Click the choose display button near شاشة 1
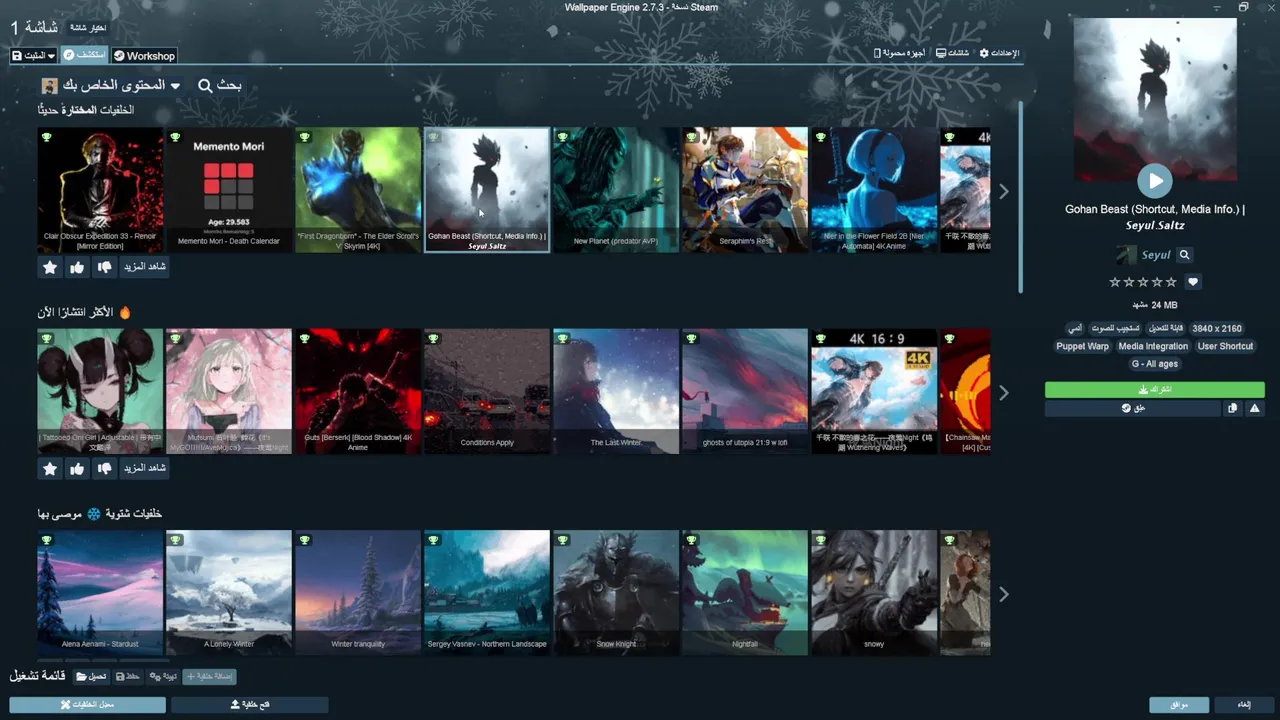Screen dimensions: 1280x720 click(x=88, y=28)
